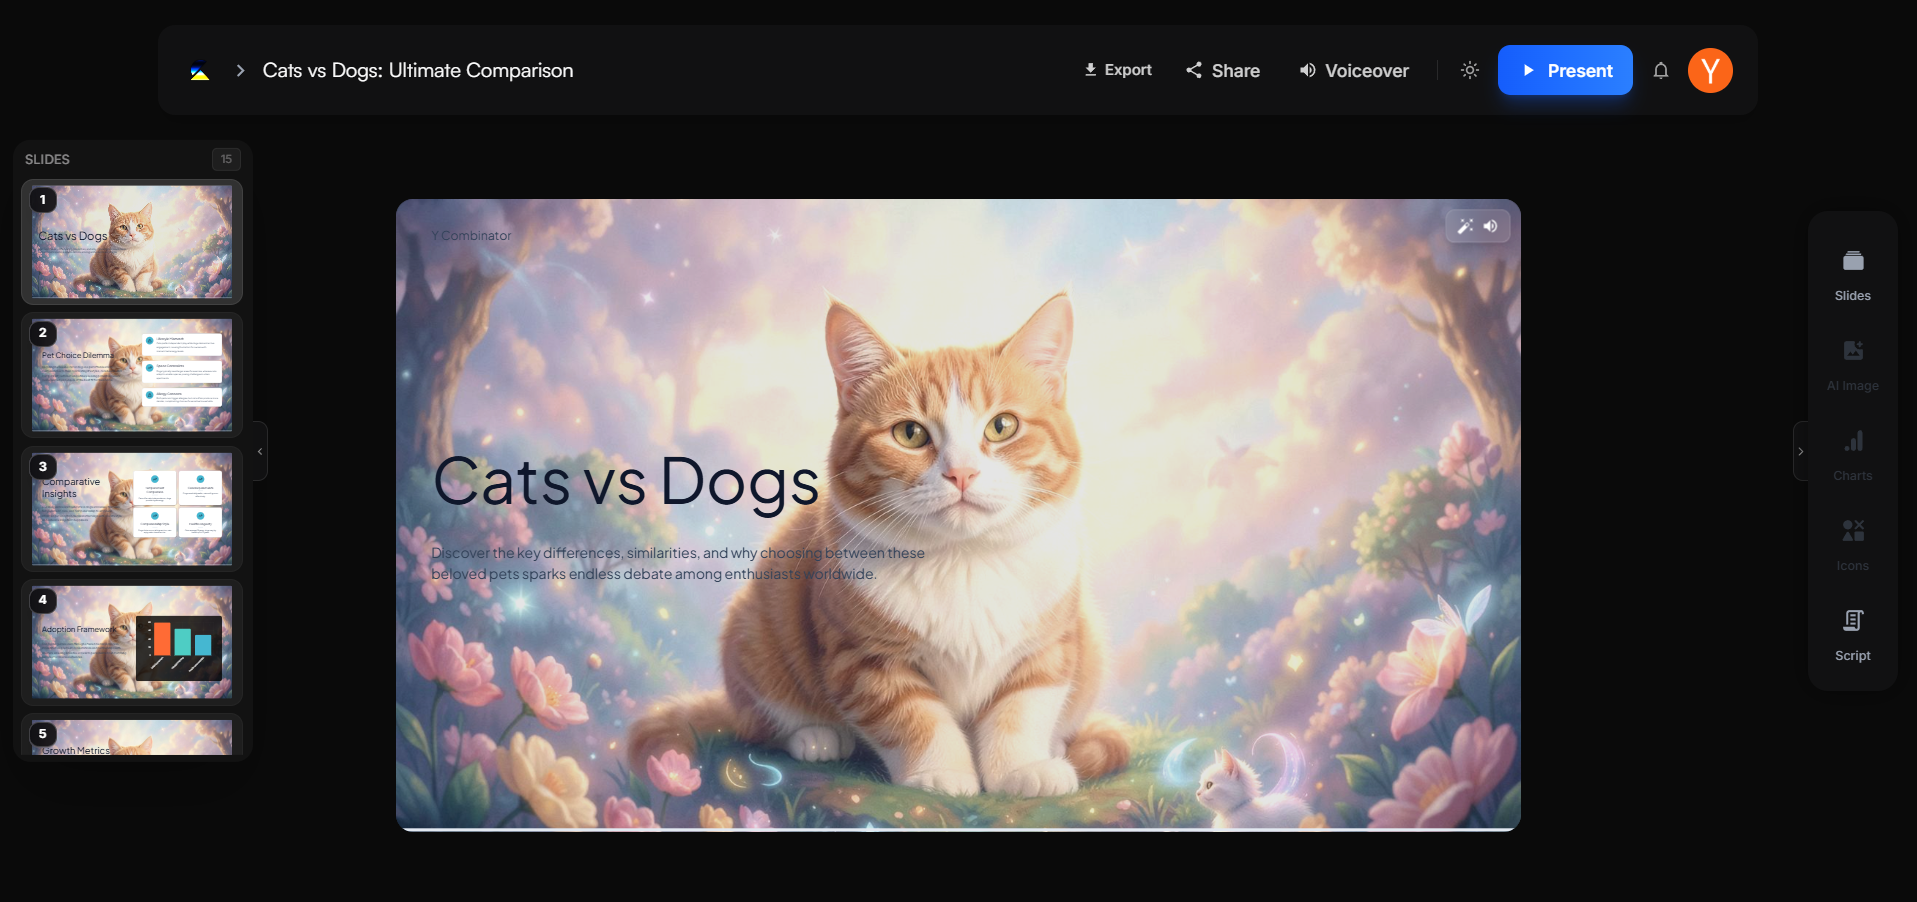Open the Icons tool in sidebar
Screen dimensions: 1917x902
pyautogui.click(x=1852, y=544)
